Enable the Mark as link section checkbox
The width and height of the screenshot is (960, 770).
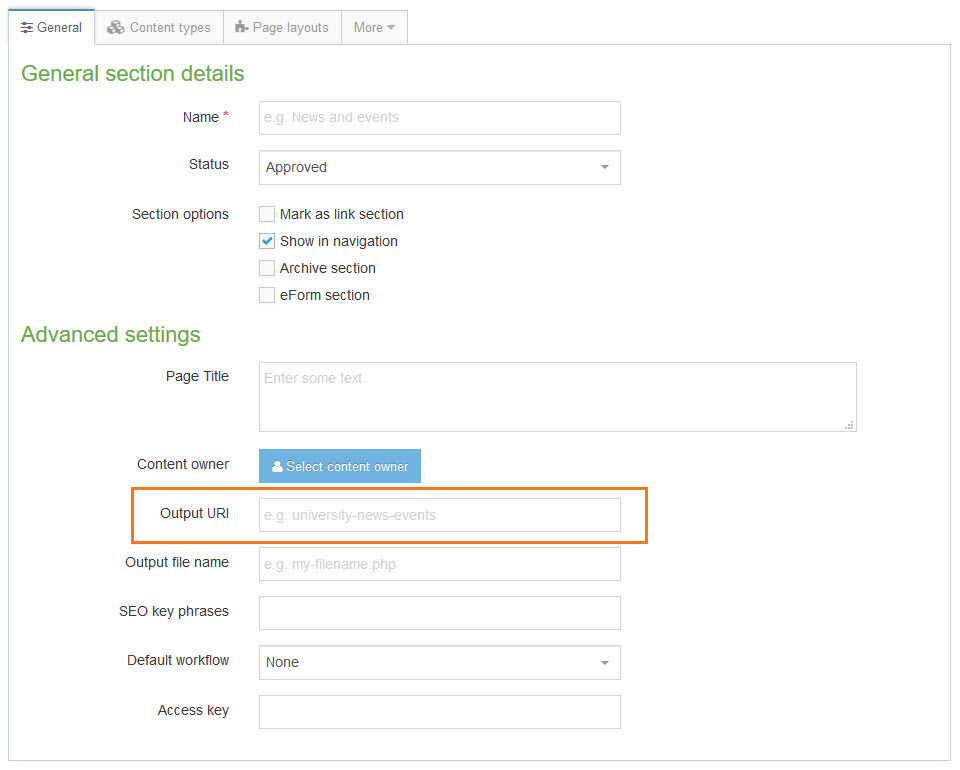pos(266,214)
